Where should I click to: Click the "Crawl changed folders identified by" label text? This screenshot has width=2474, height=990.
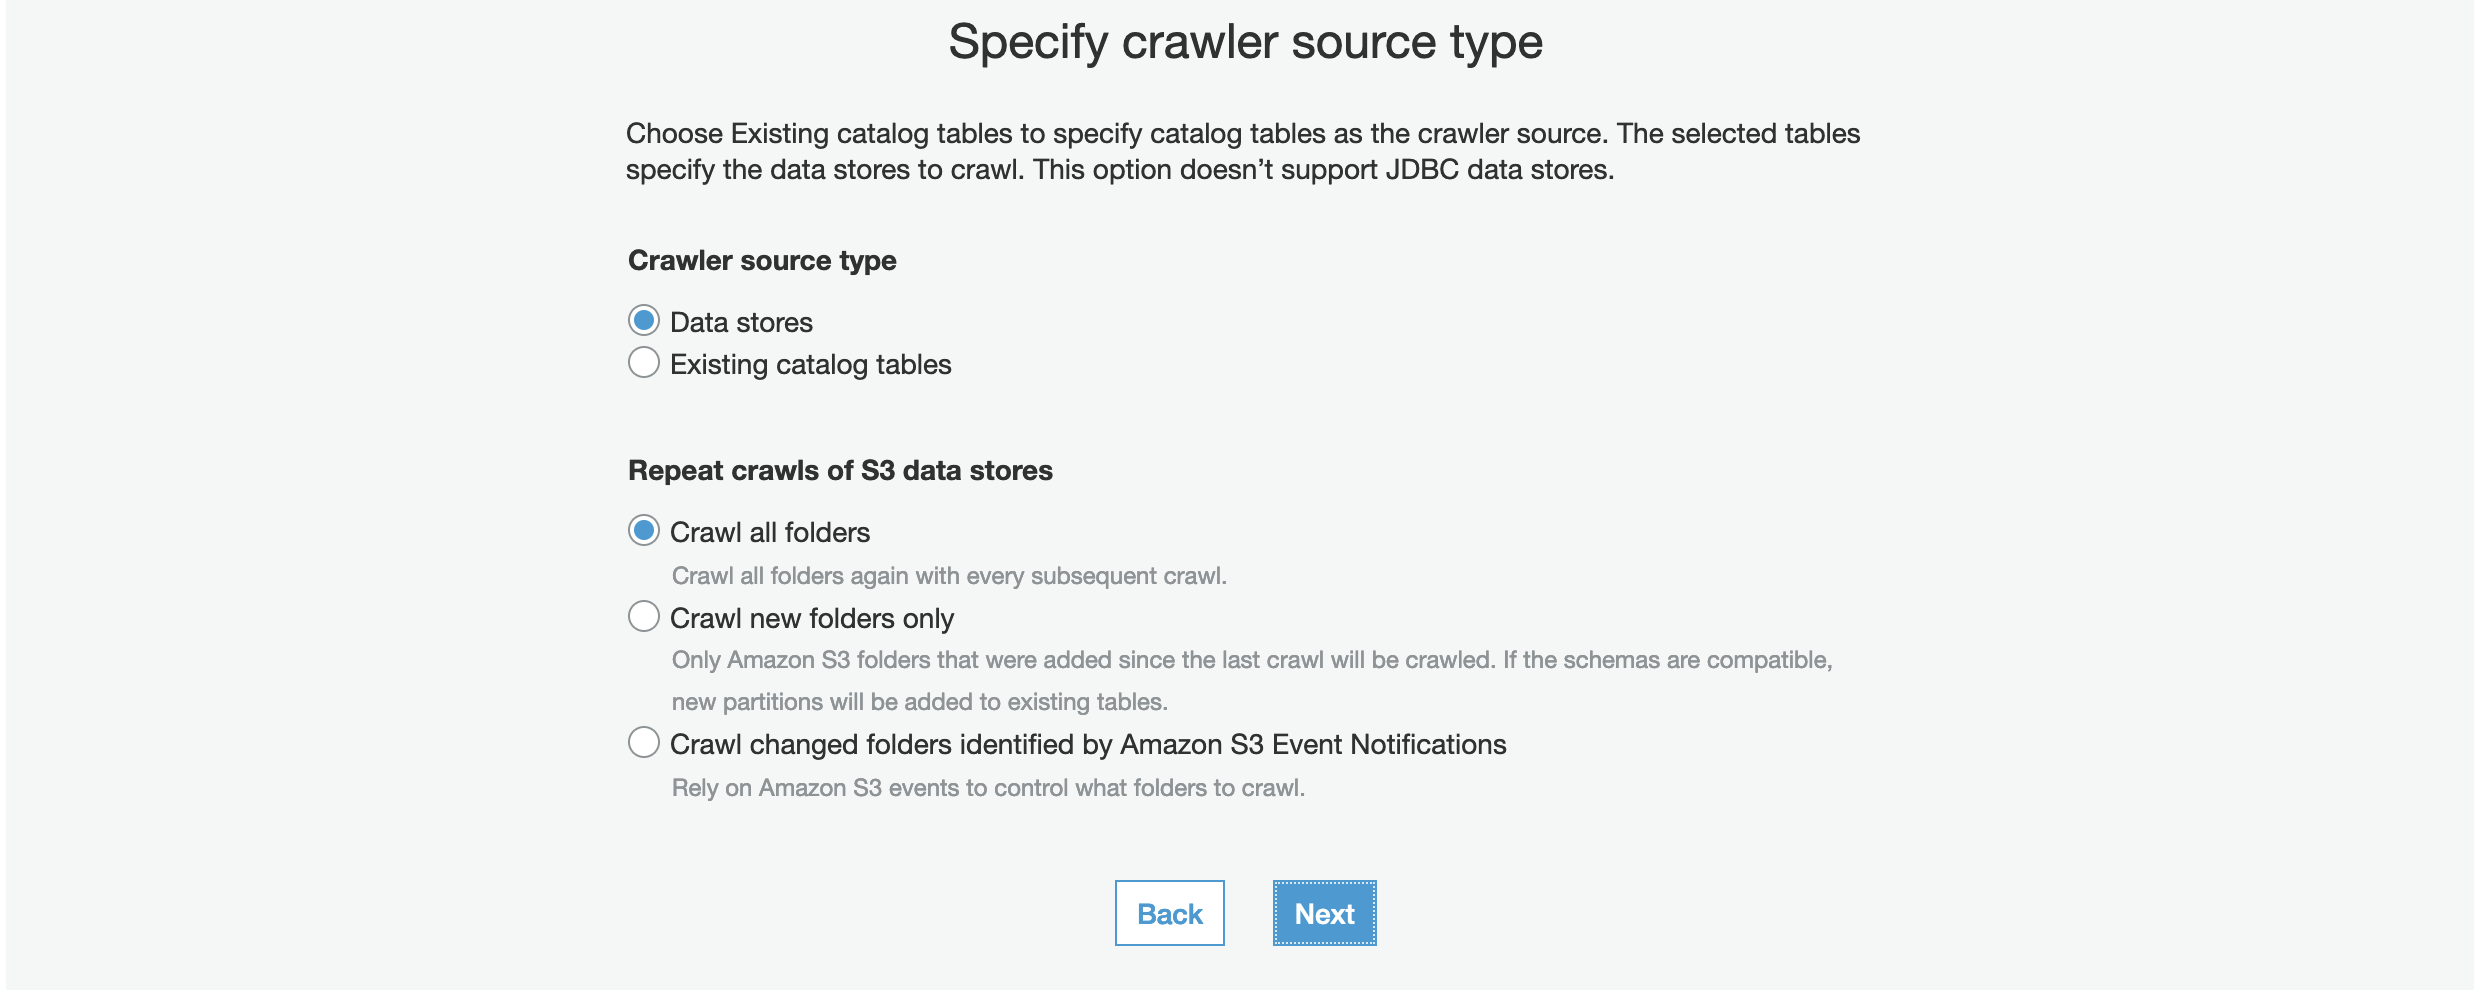pyautogui.click(x=1087, y=744)
